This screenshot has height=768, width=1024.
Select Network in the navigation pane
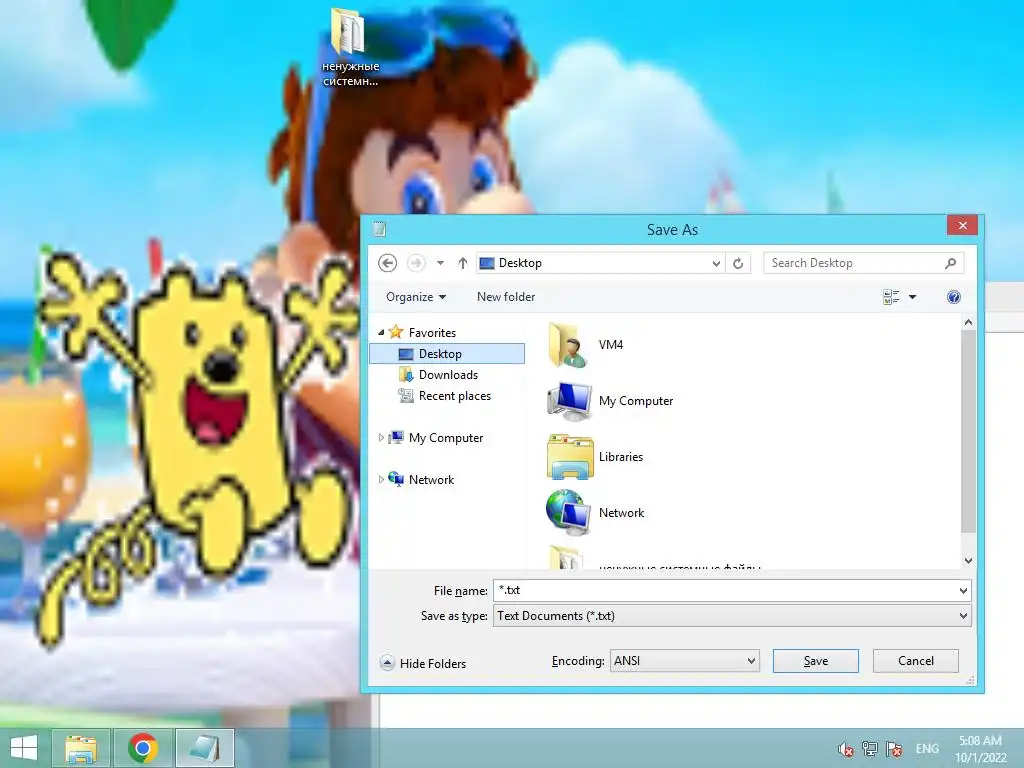coord(431,480)
